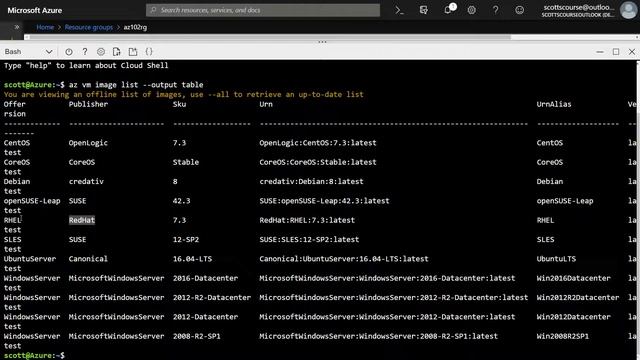Open the notifications bell
The height and width of the screenshot is (360, 640).
pos(449,10)
